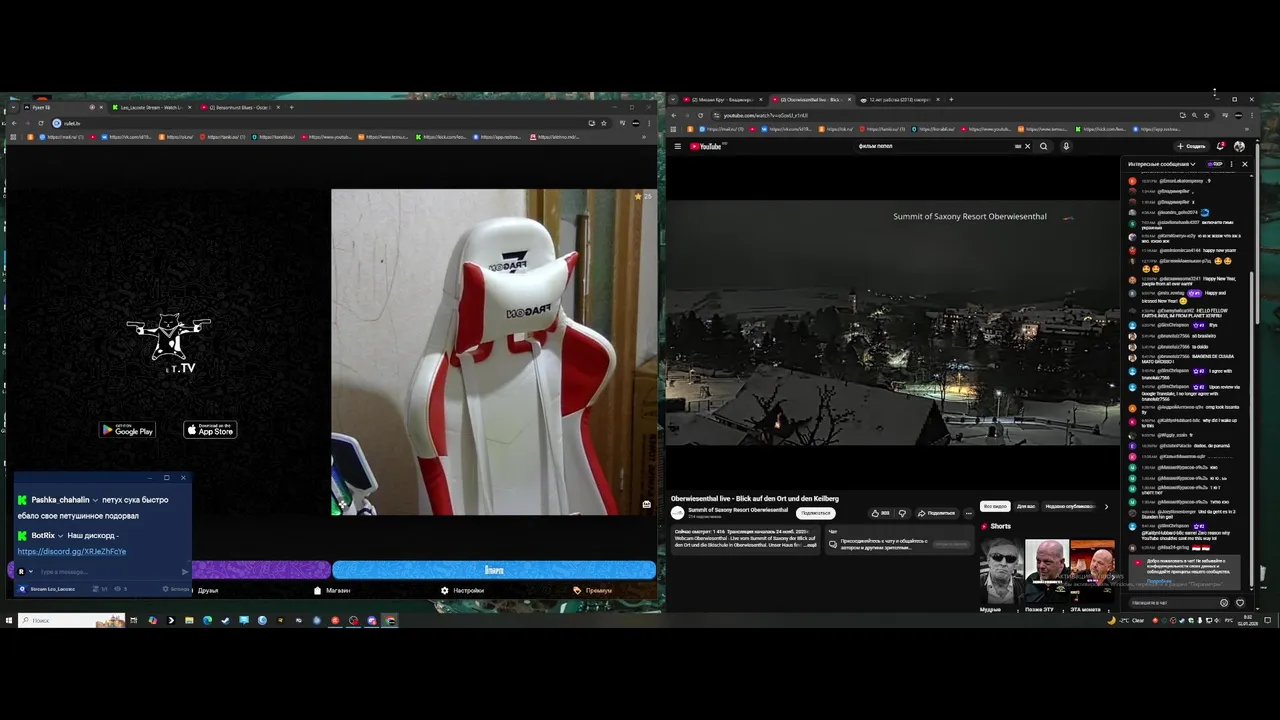Click the favorite star on the chair video

click(638, 196)
